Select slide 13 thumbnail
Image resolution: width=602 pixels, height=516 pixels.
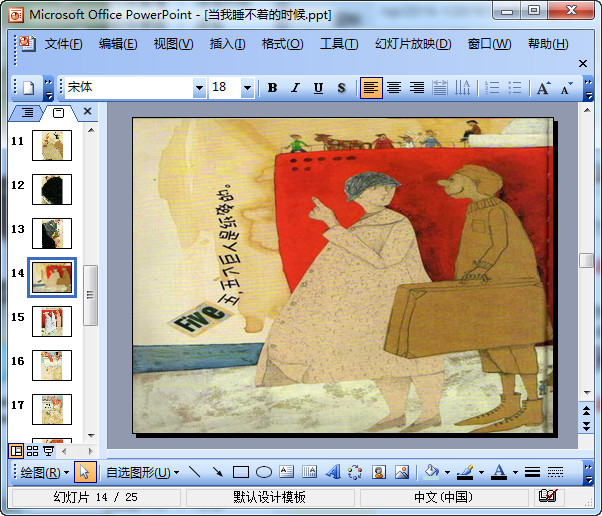pos(52,233)
